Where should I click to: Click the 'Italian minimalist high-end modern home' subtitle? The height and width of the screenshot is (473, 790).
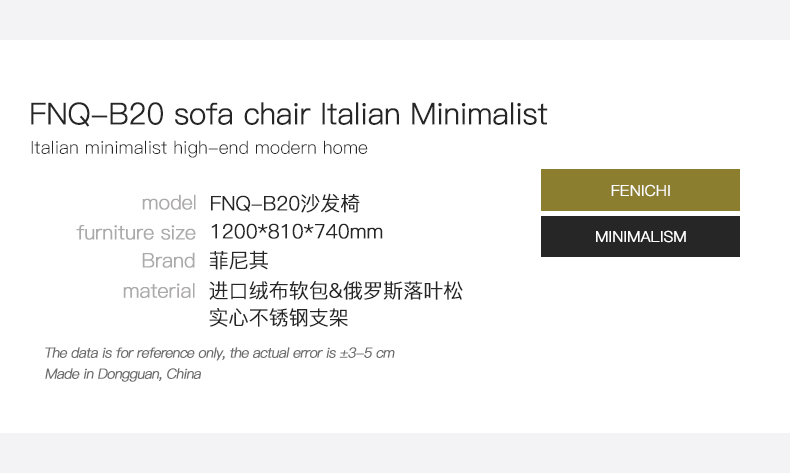coord(199,148)
